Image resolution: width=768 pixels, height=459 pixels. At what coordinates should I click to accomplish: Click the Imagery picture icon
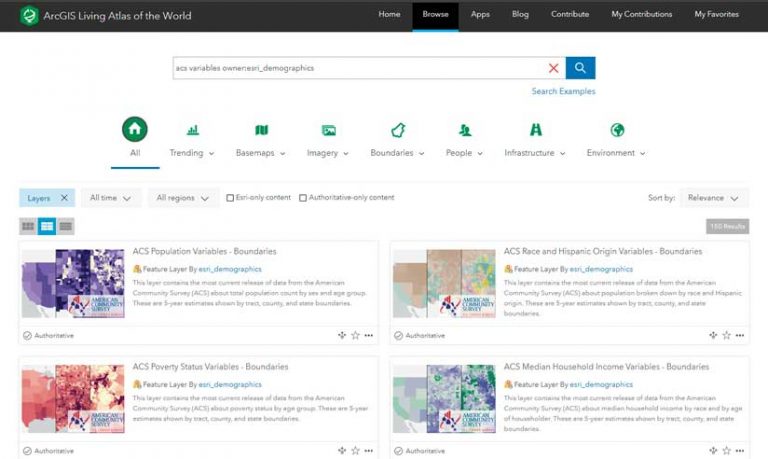329,130
